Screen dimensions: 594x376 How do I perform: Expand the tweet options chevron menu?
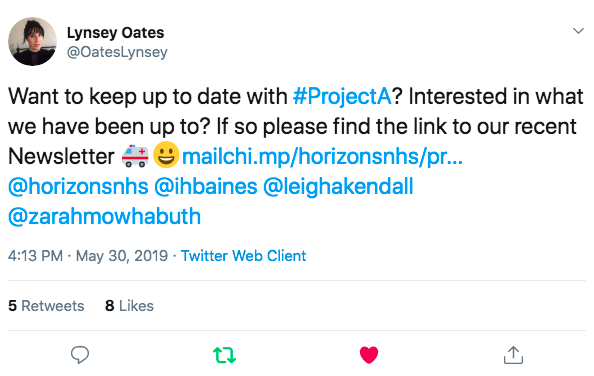[578, 31]
